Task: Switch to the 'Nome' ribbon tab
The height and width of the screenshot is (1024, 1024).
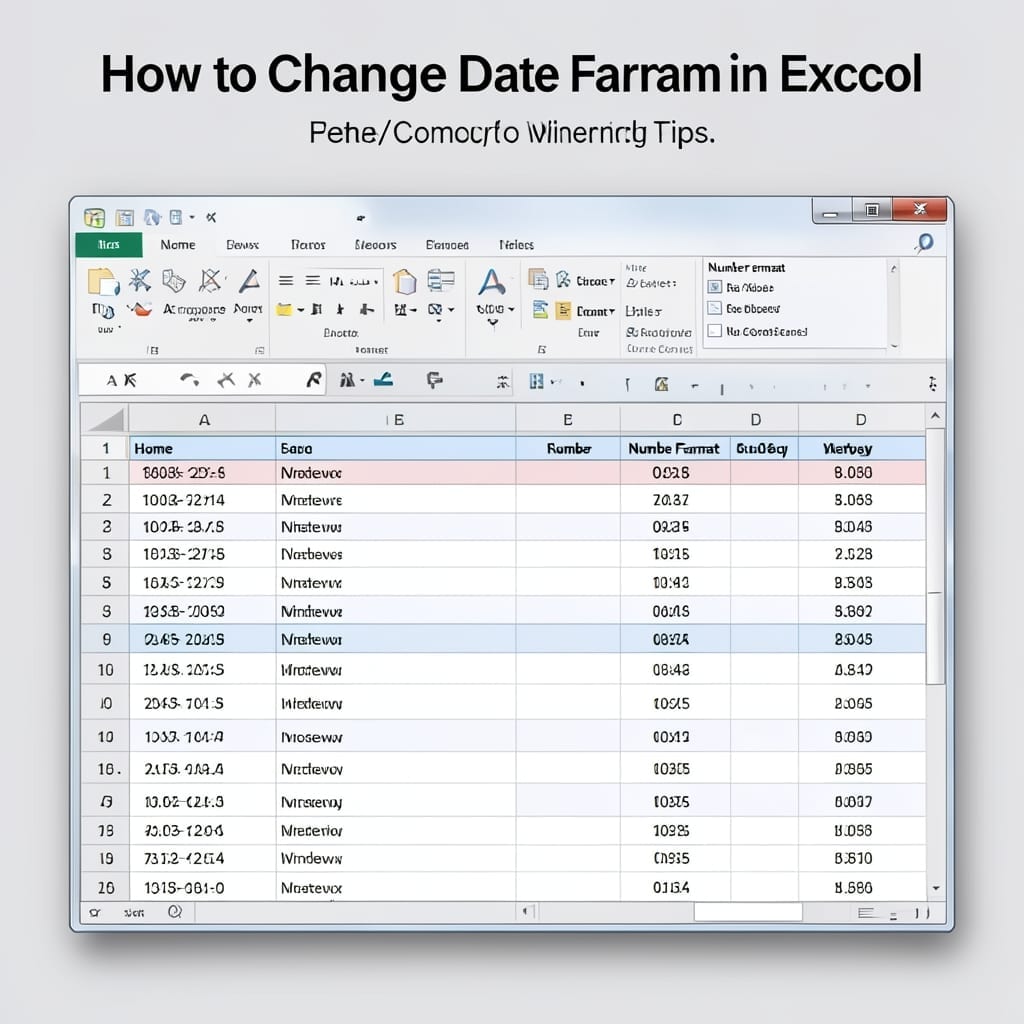Action: pyautogui.click(x=178, y=244)
